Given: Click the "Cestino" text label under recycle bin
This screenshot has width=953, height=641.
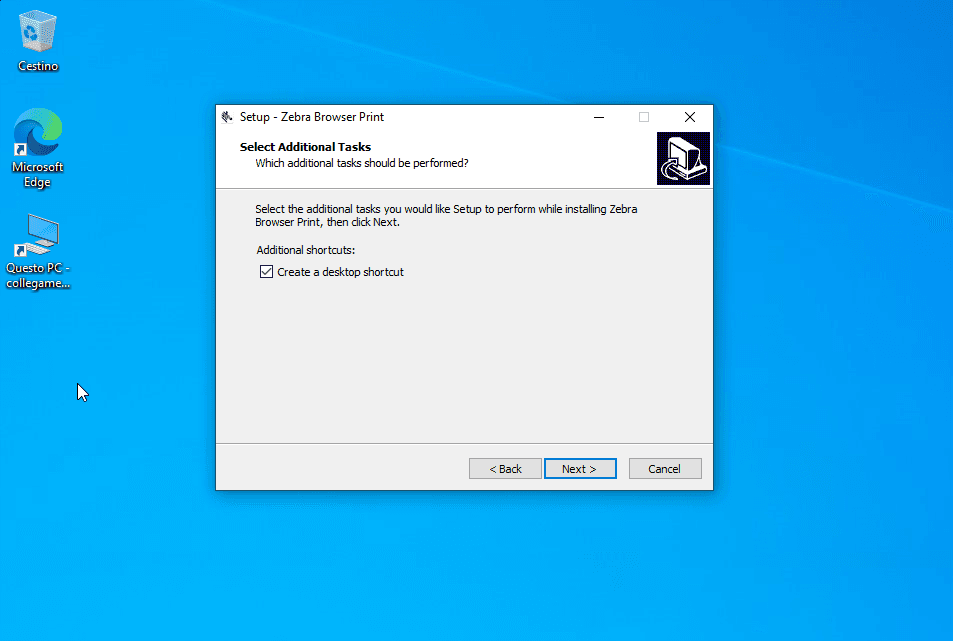Looking at the screenshot, I should (x=38, y=66).
